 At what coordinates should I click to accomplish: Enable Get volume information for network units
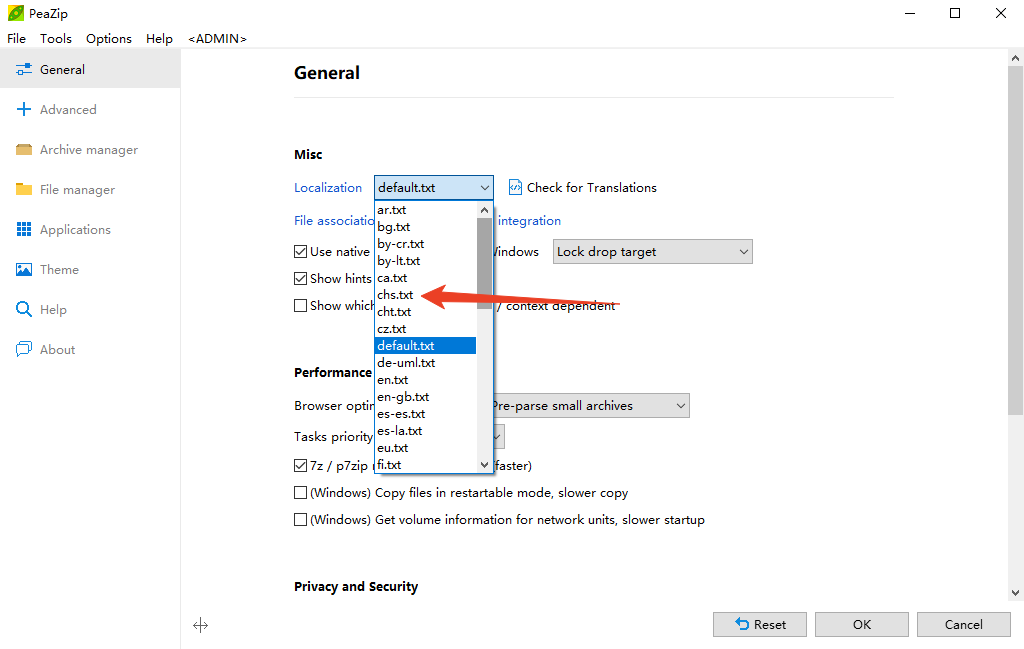pyautogui.click(x=300, y=520)
